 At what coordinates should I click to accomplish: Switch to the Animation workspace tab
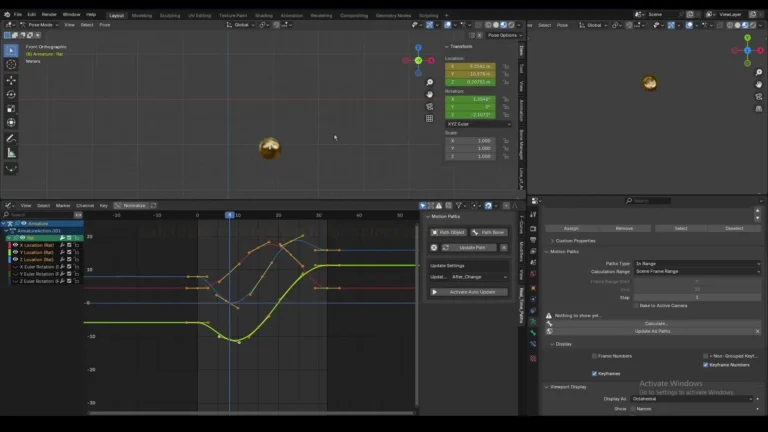coord(291,16)
